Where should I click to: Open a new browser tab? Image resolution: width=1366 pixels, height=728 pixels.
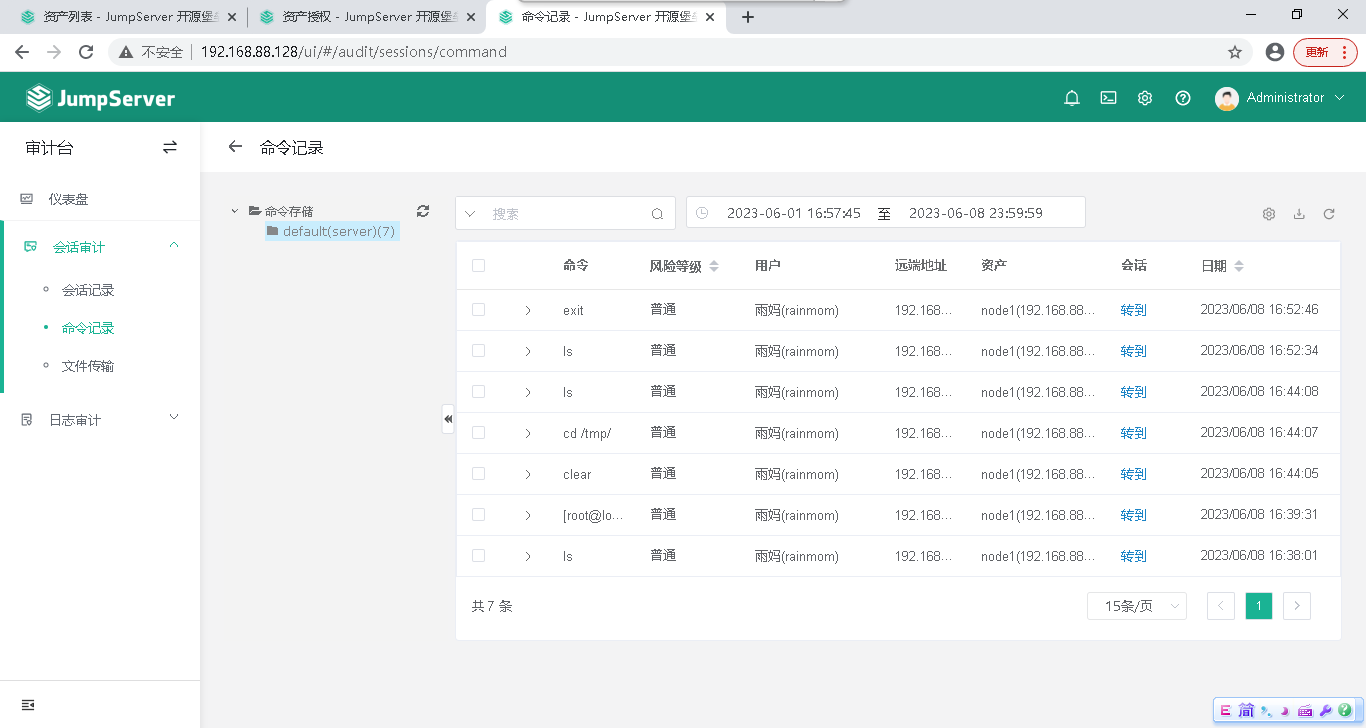[x=747, y=17]
